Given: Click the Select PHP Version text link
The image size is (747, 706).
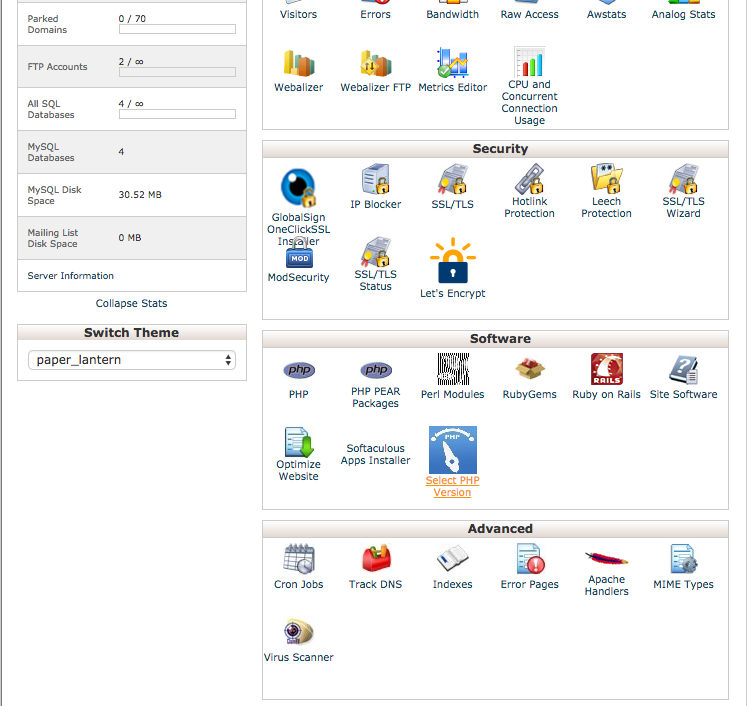Looking at the screenshot, I should [x=453, y=486].
